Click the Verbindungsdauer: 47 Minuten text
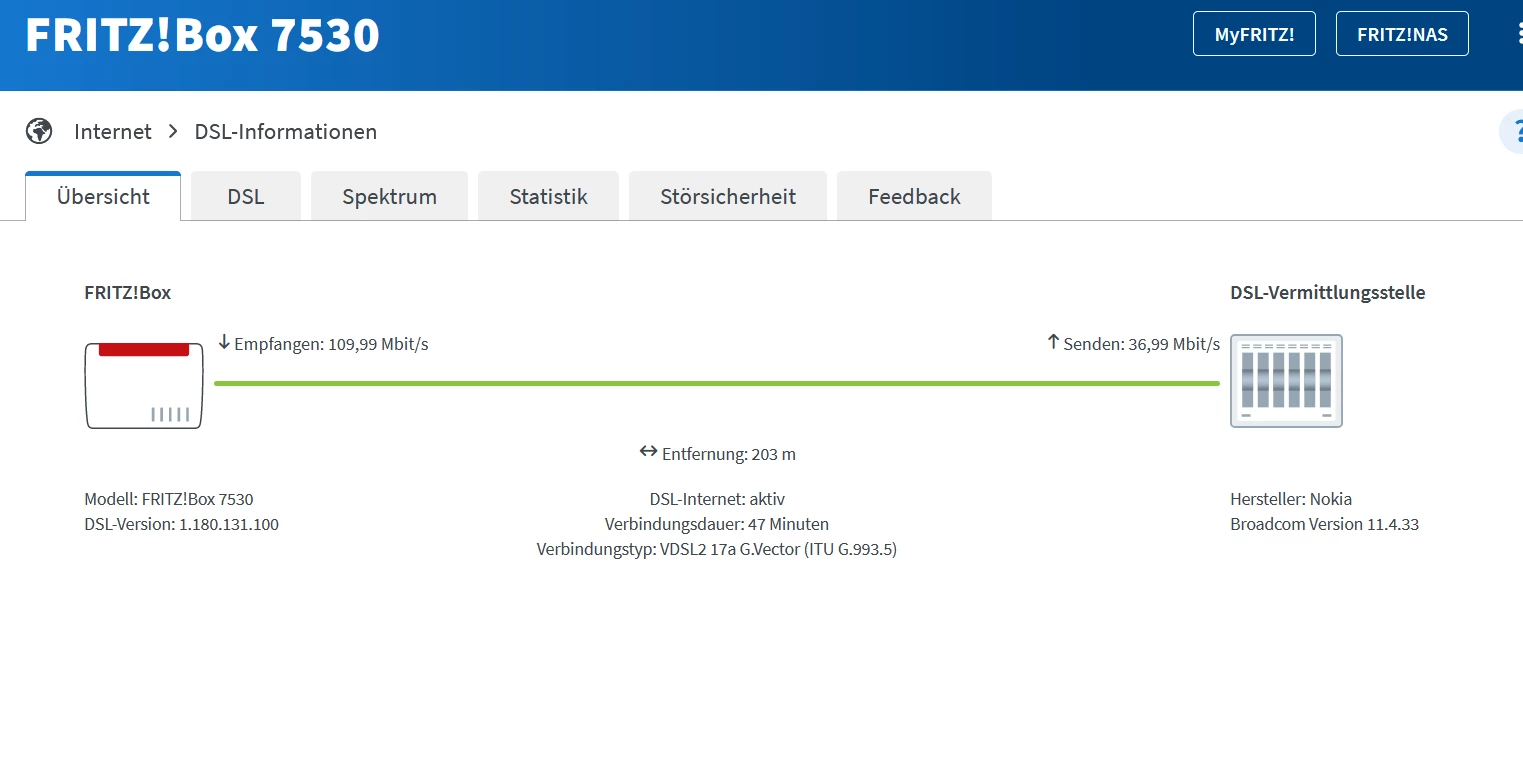This screenshot has height=757, width=1523. tap(717, 524)
